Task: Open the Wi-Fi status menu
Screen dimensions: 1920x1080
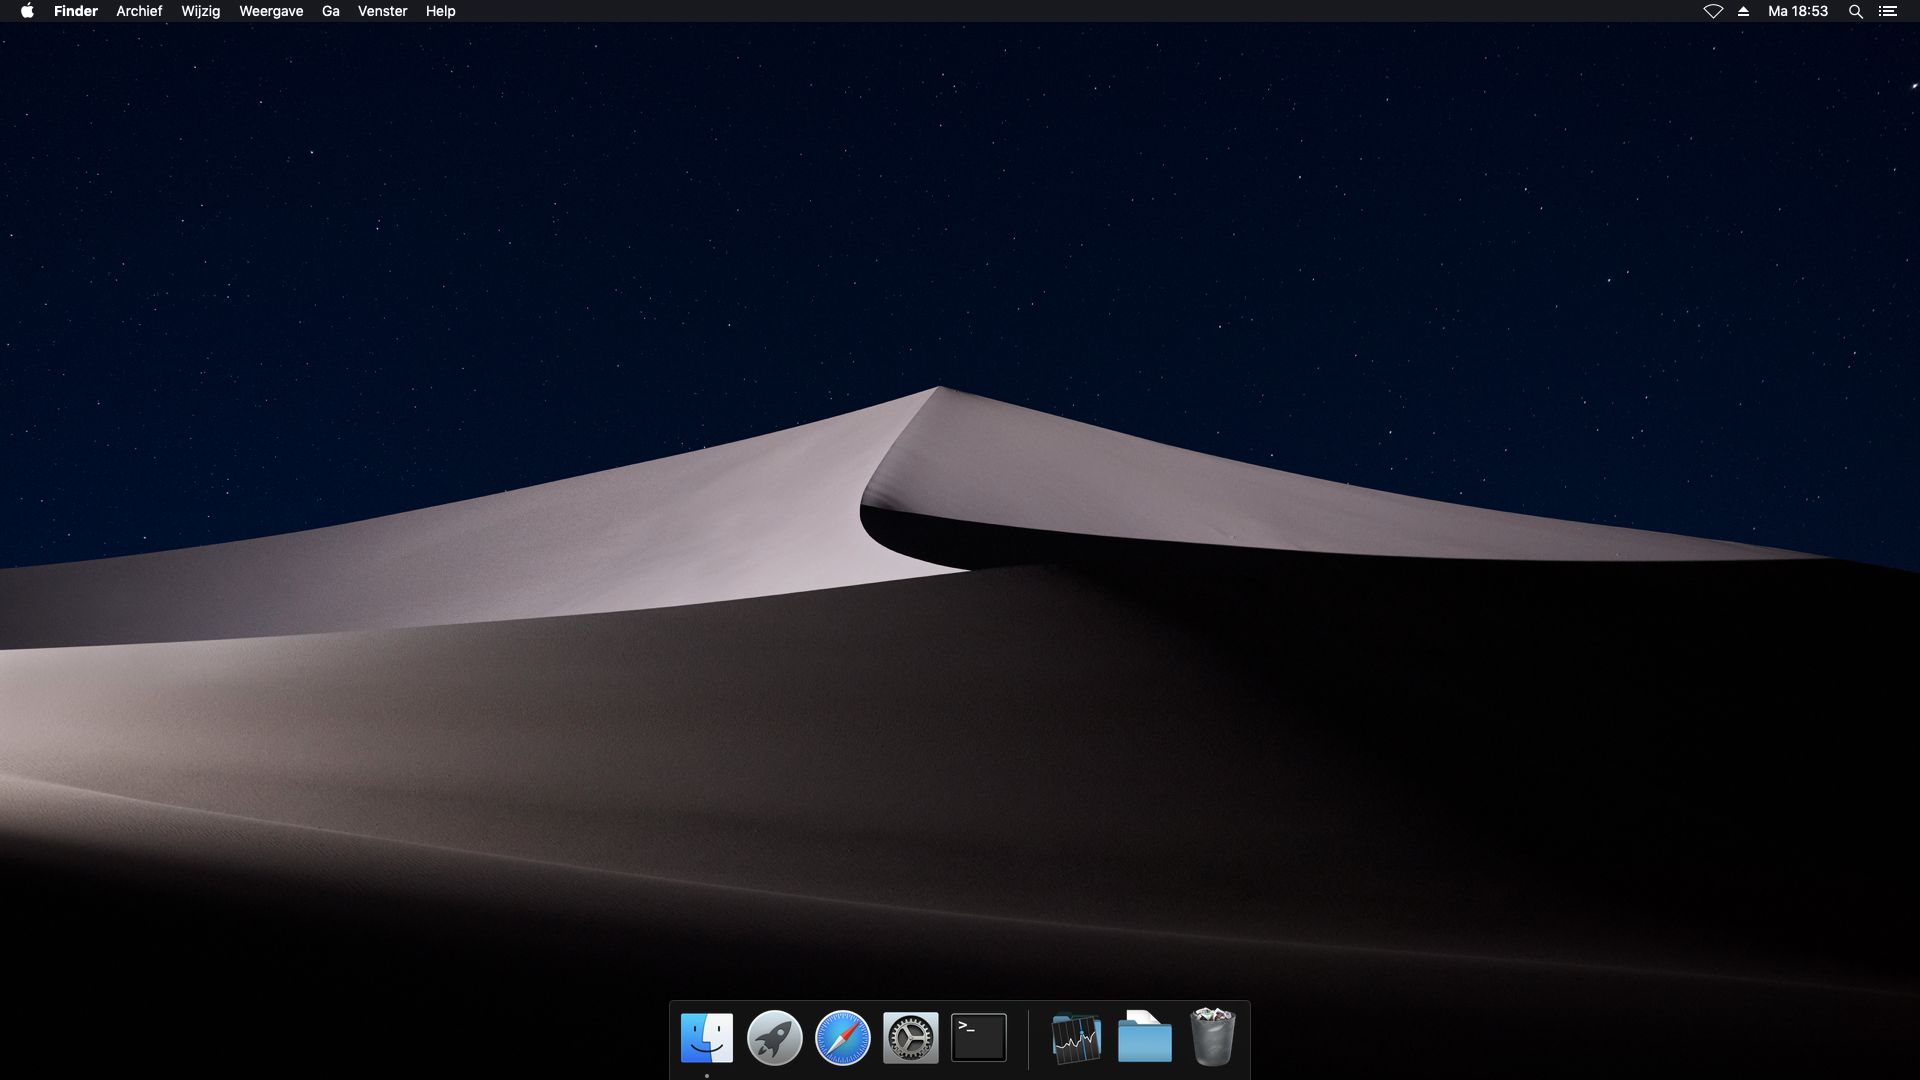Action: tap(1713, 11)
